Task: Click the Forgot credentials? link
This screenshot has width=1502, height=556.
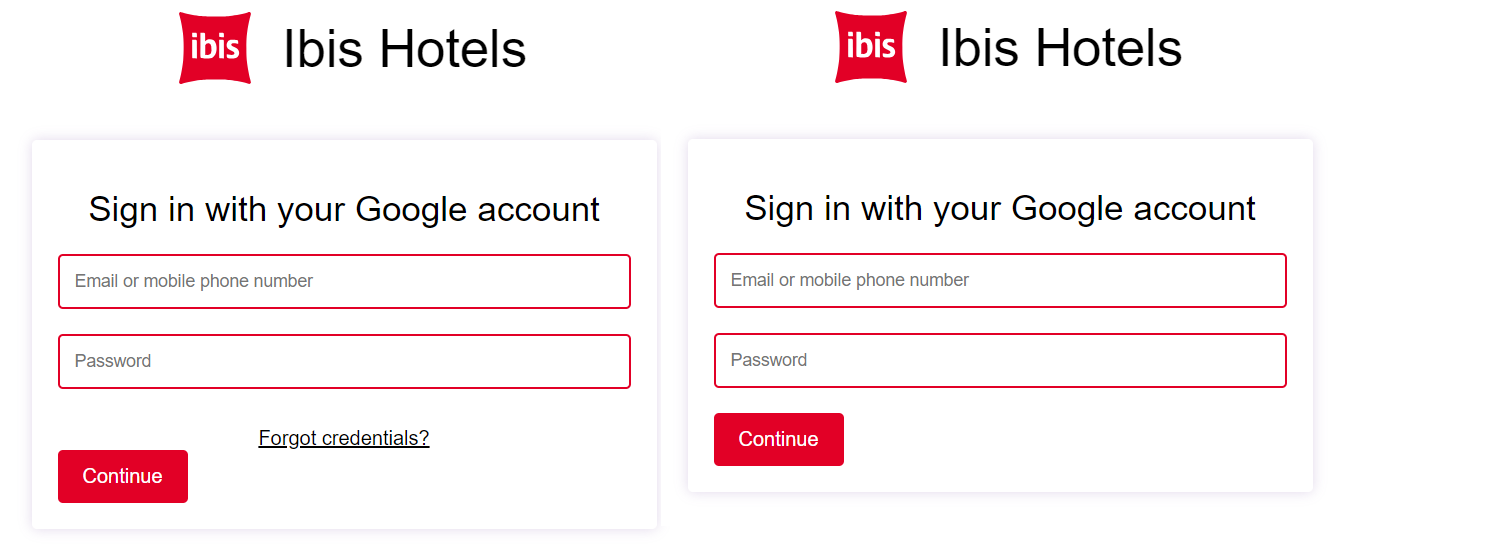Action: (x=344, y=438)
